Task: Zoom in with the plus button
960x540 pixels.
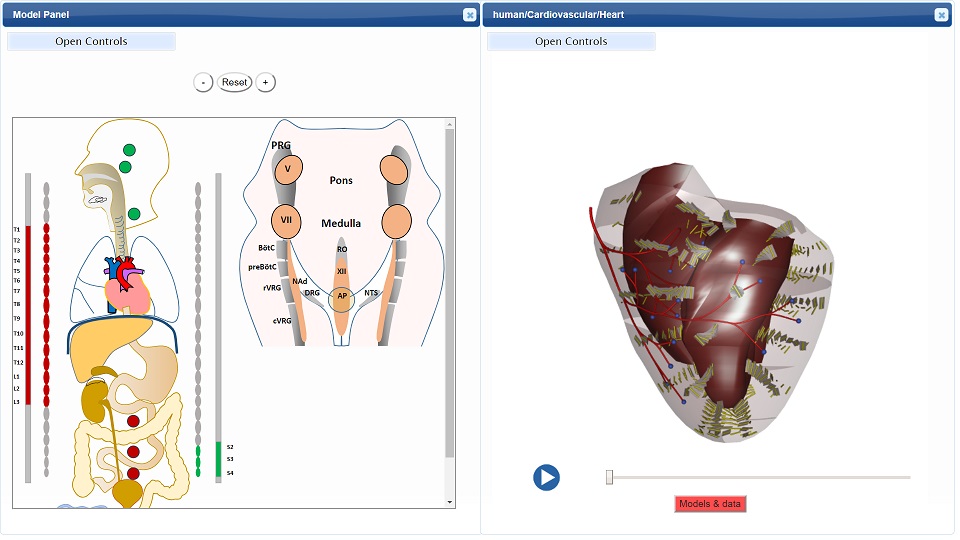Action: [x=265, y=83]
